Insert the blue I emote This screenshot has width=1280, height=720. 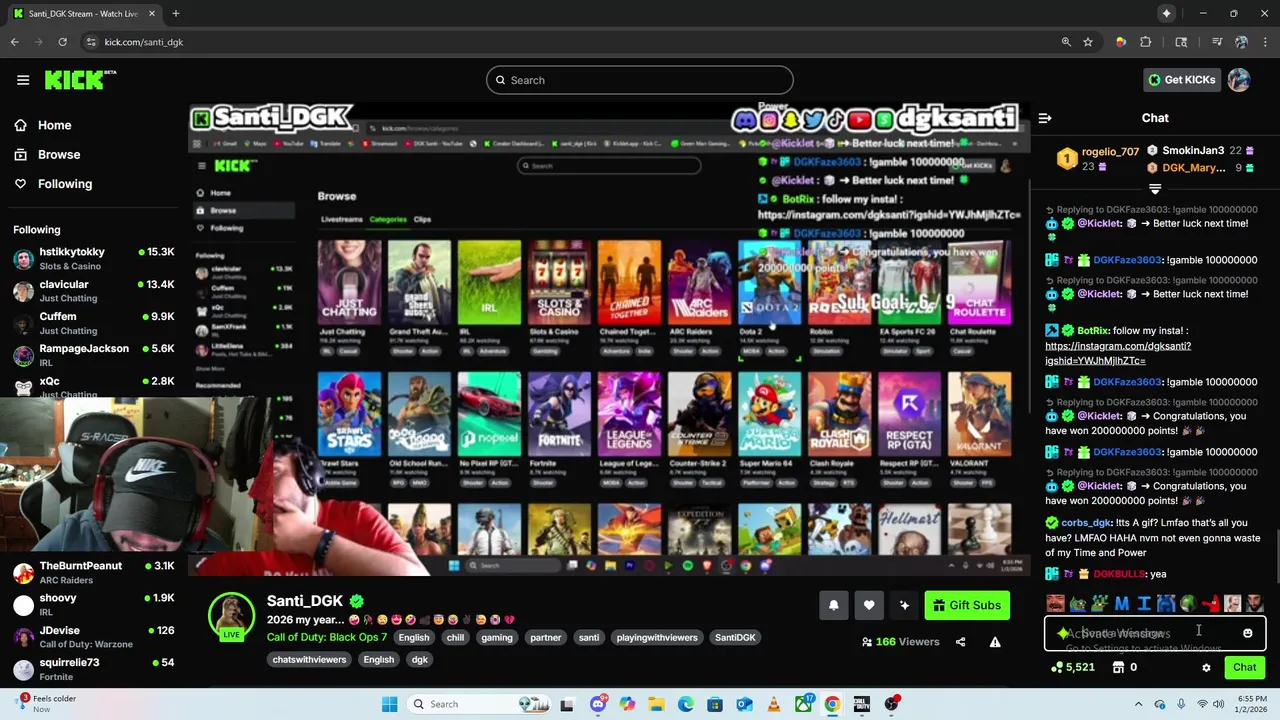(1144, 604)
